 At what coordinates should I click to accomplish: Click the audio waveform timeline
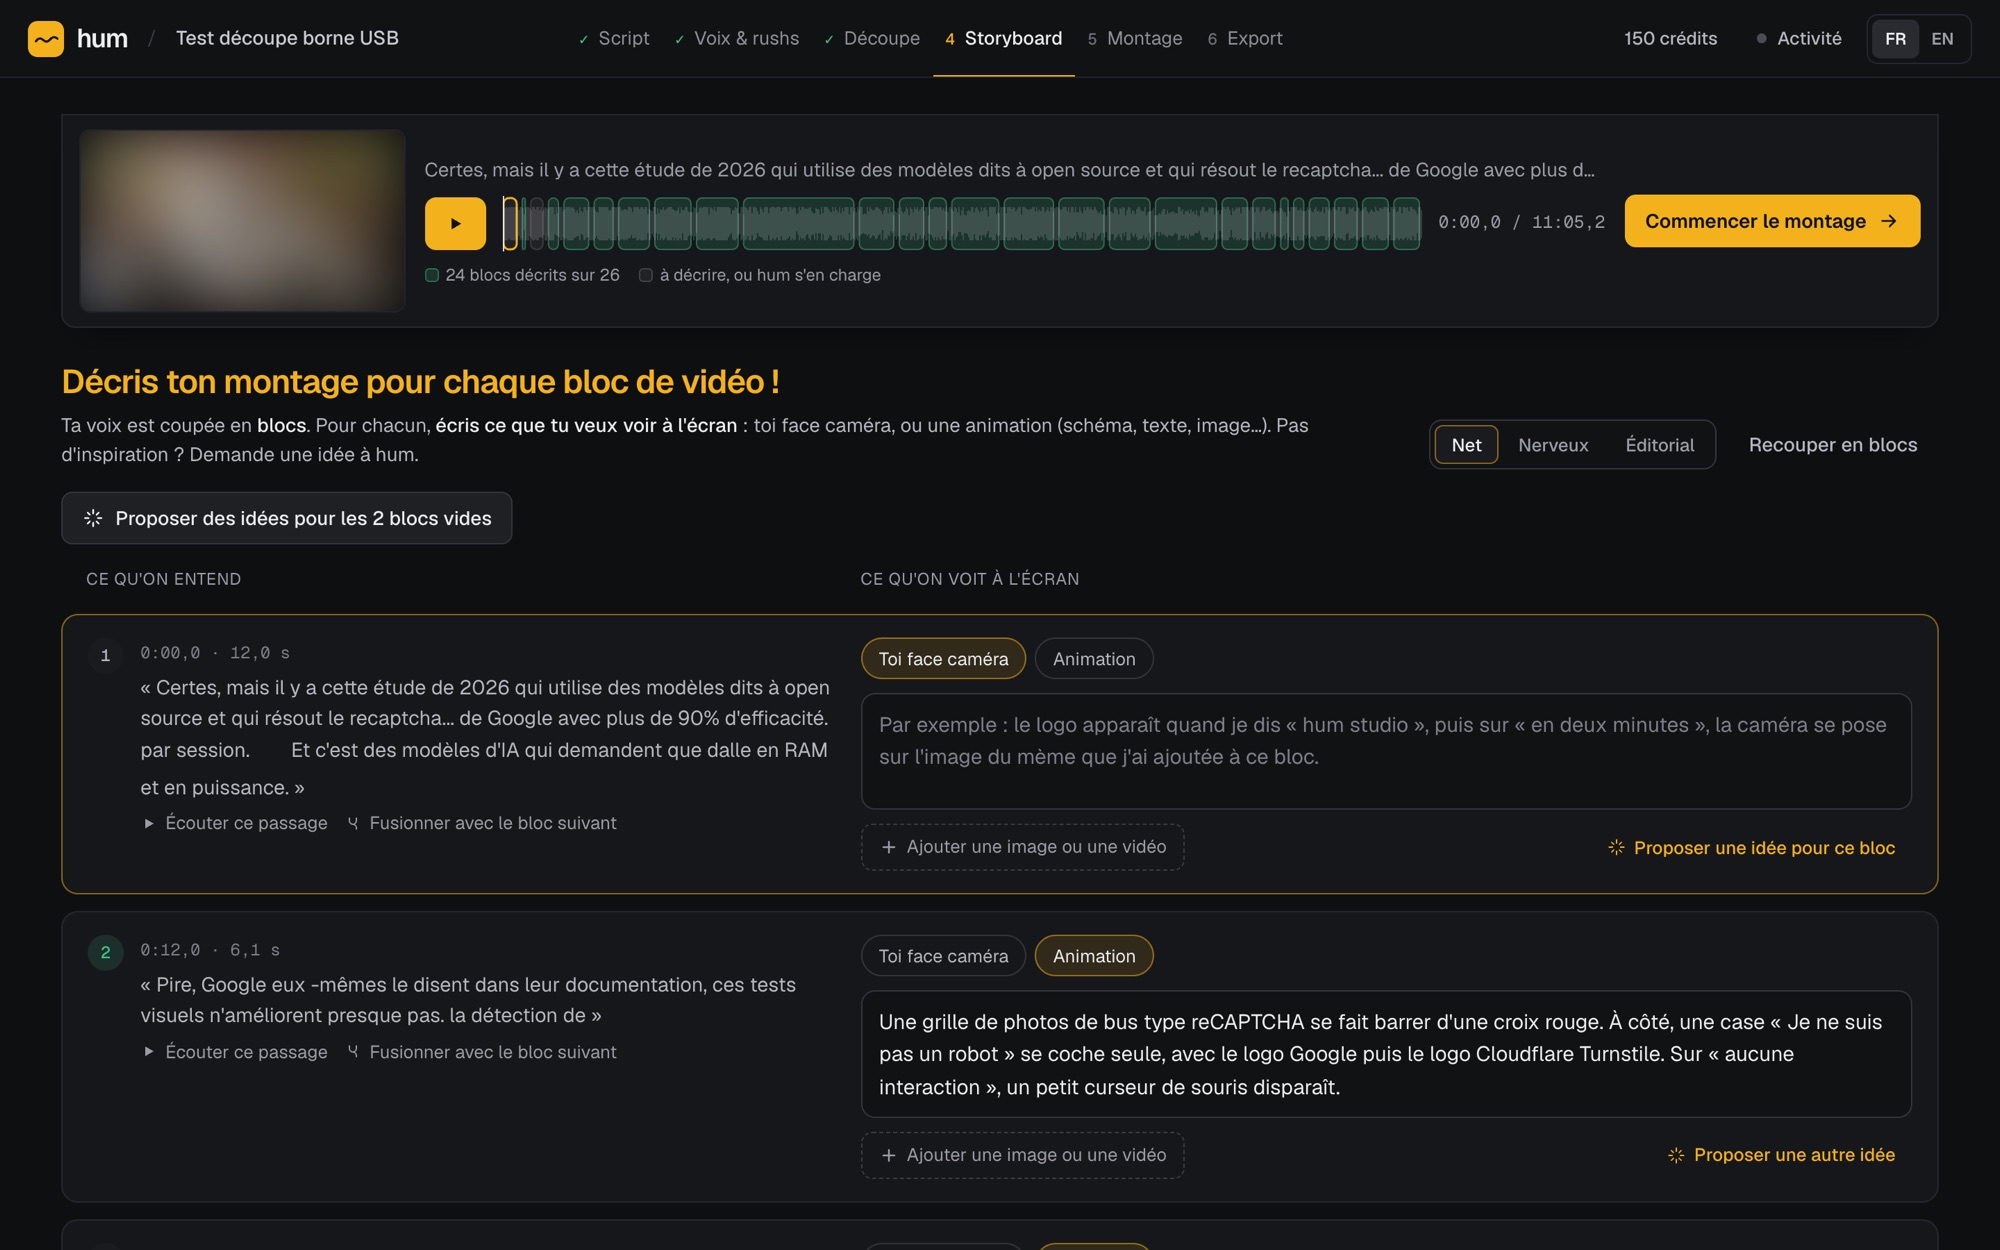click(x=961, y=223)
